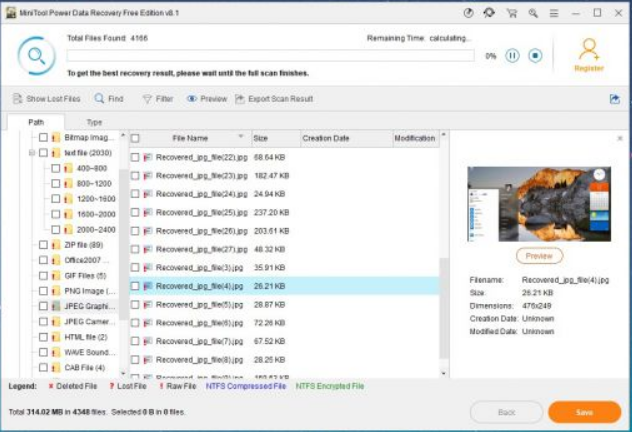Toggle the select-all checkbox in file list header

135,138
